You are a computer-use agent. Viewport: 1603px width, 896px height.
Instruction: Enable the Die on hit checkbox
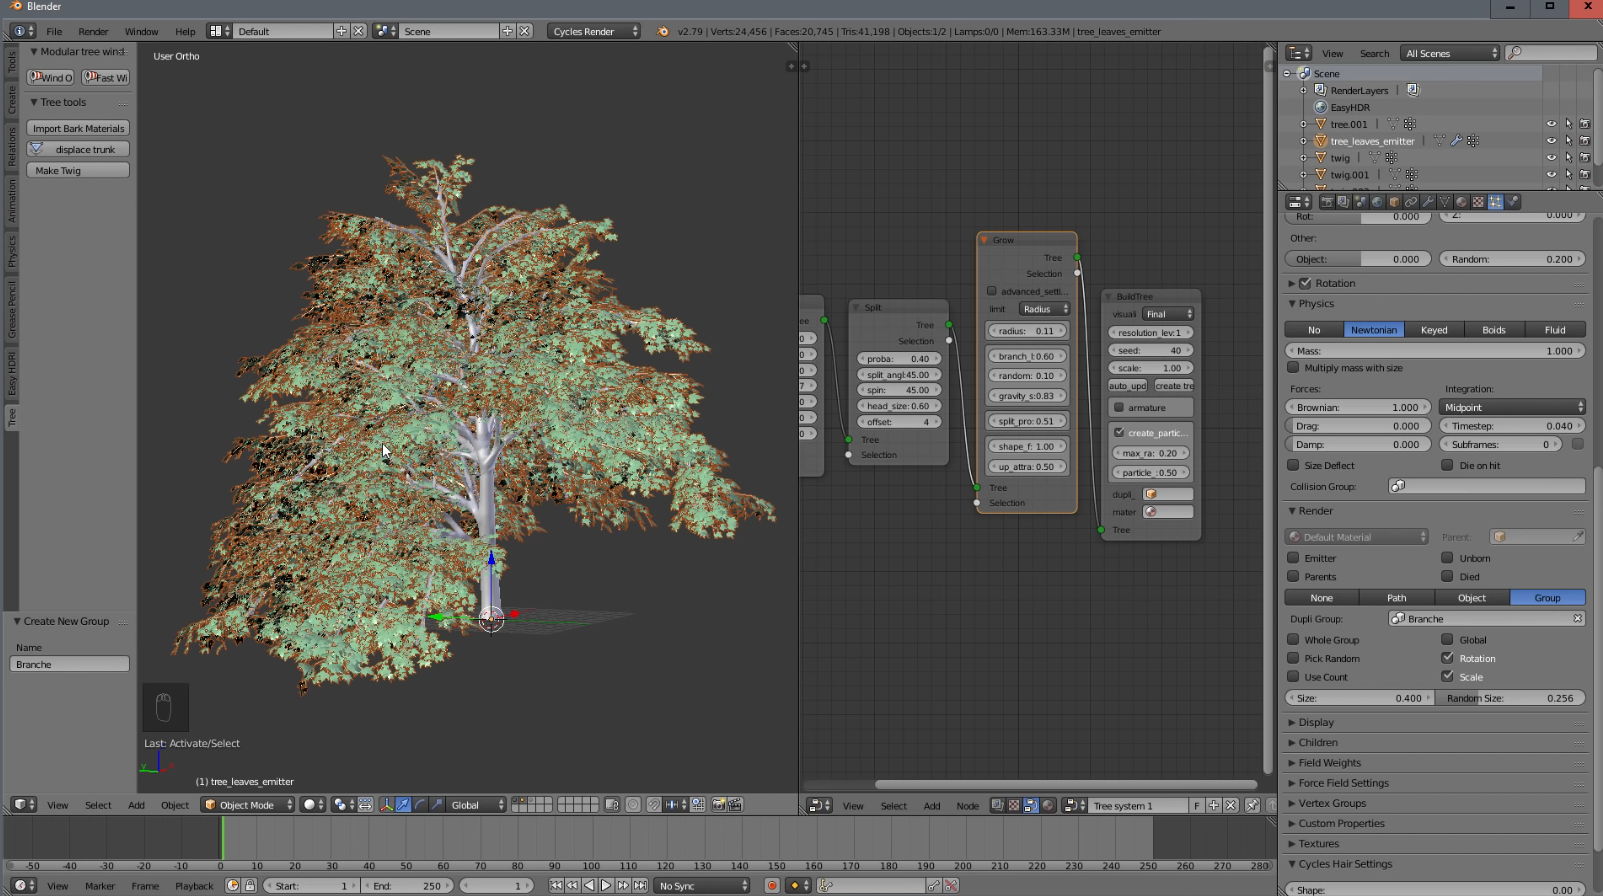coord(1447,465)
